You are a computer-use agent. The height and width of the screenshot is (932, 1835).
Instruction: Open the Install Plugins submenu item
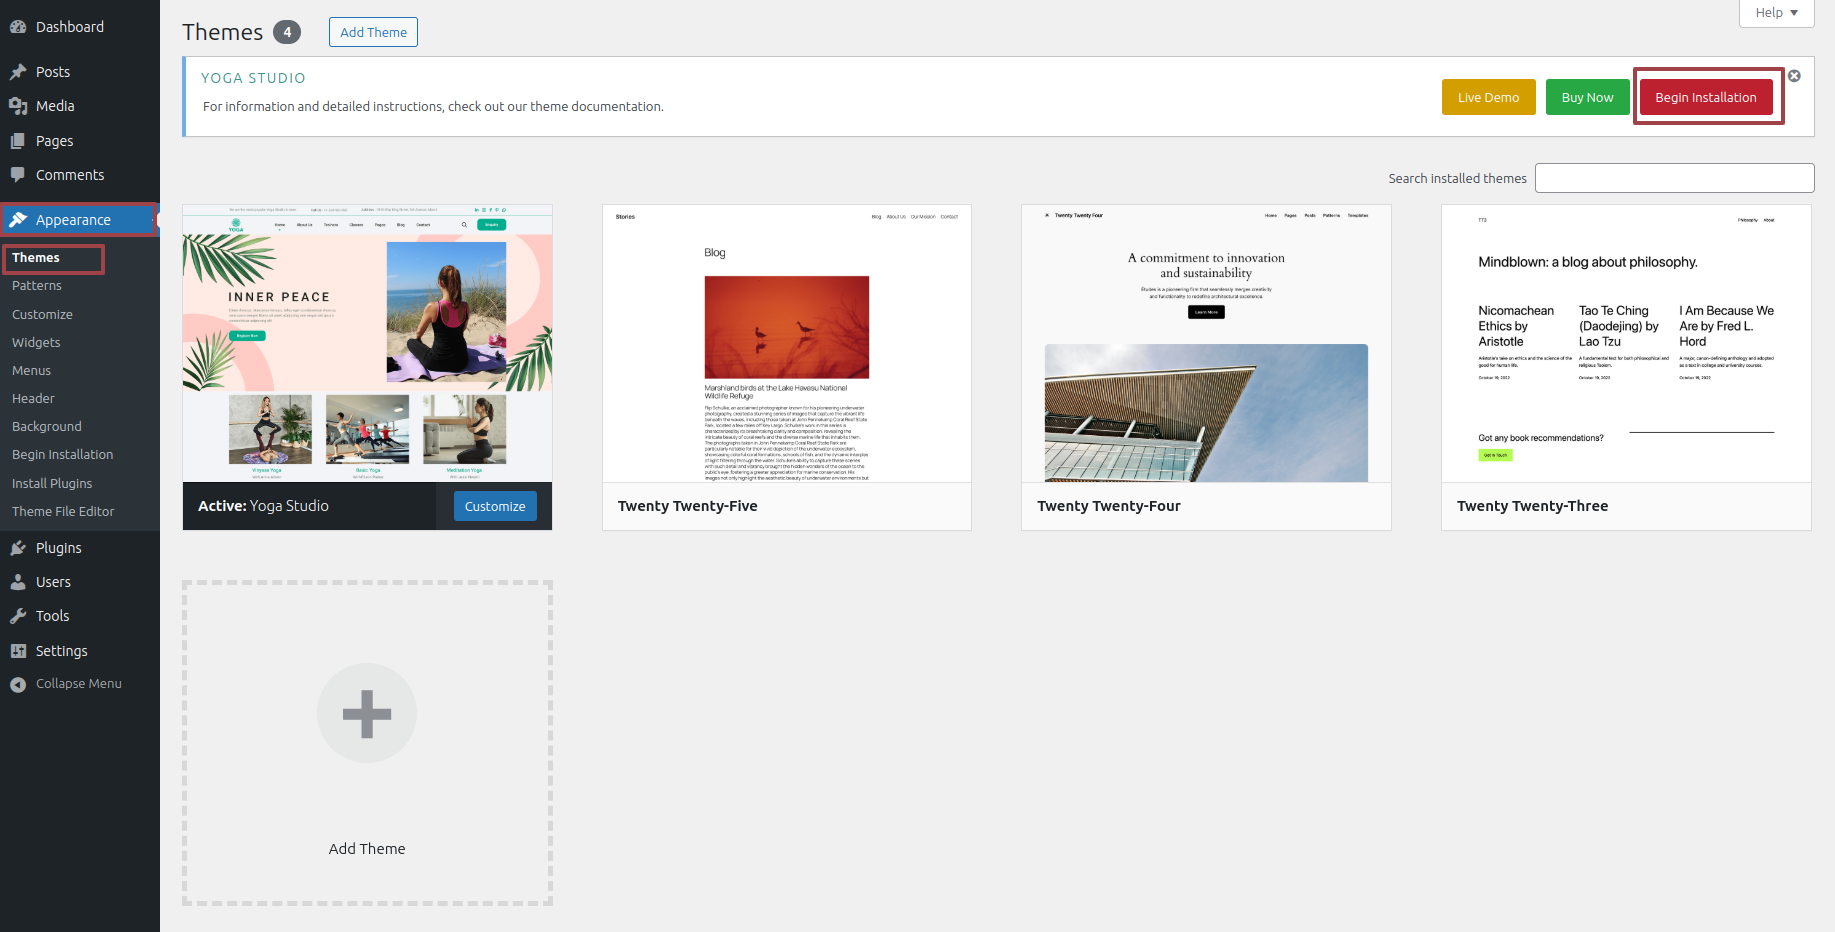(52, 483)
